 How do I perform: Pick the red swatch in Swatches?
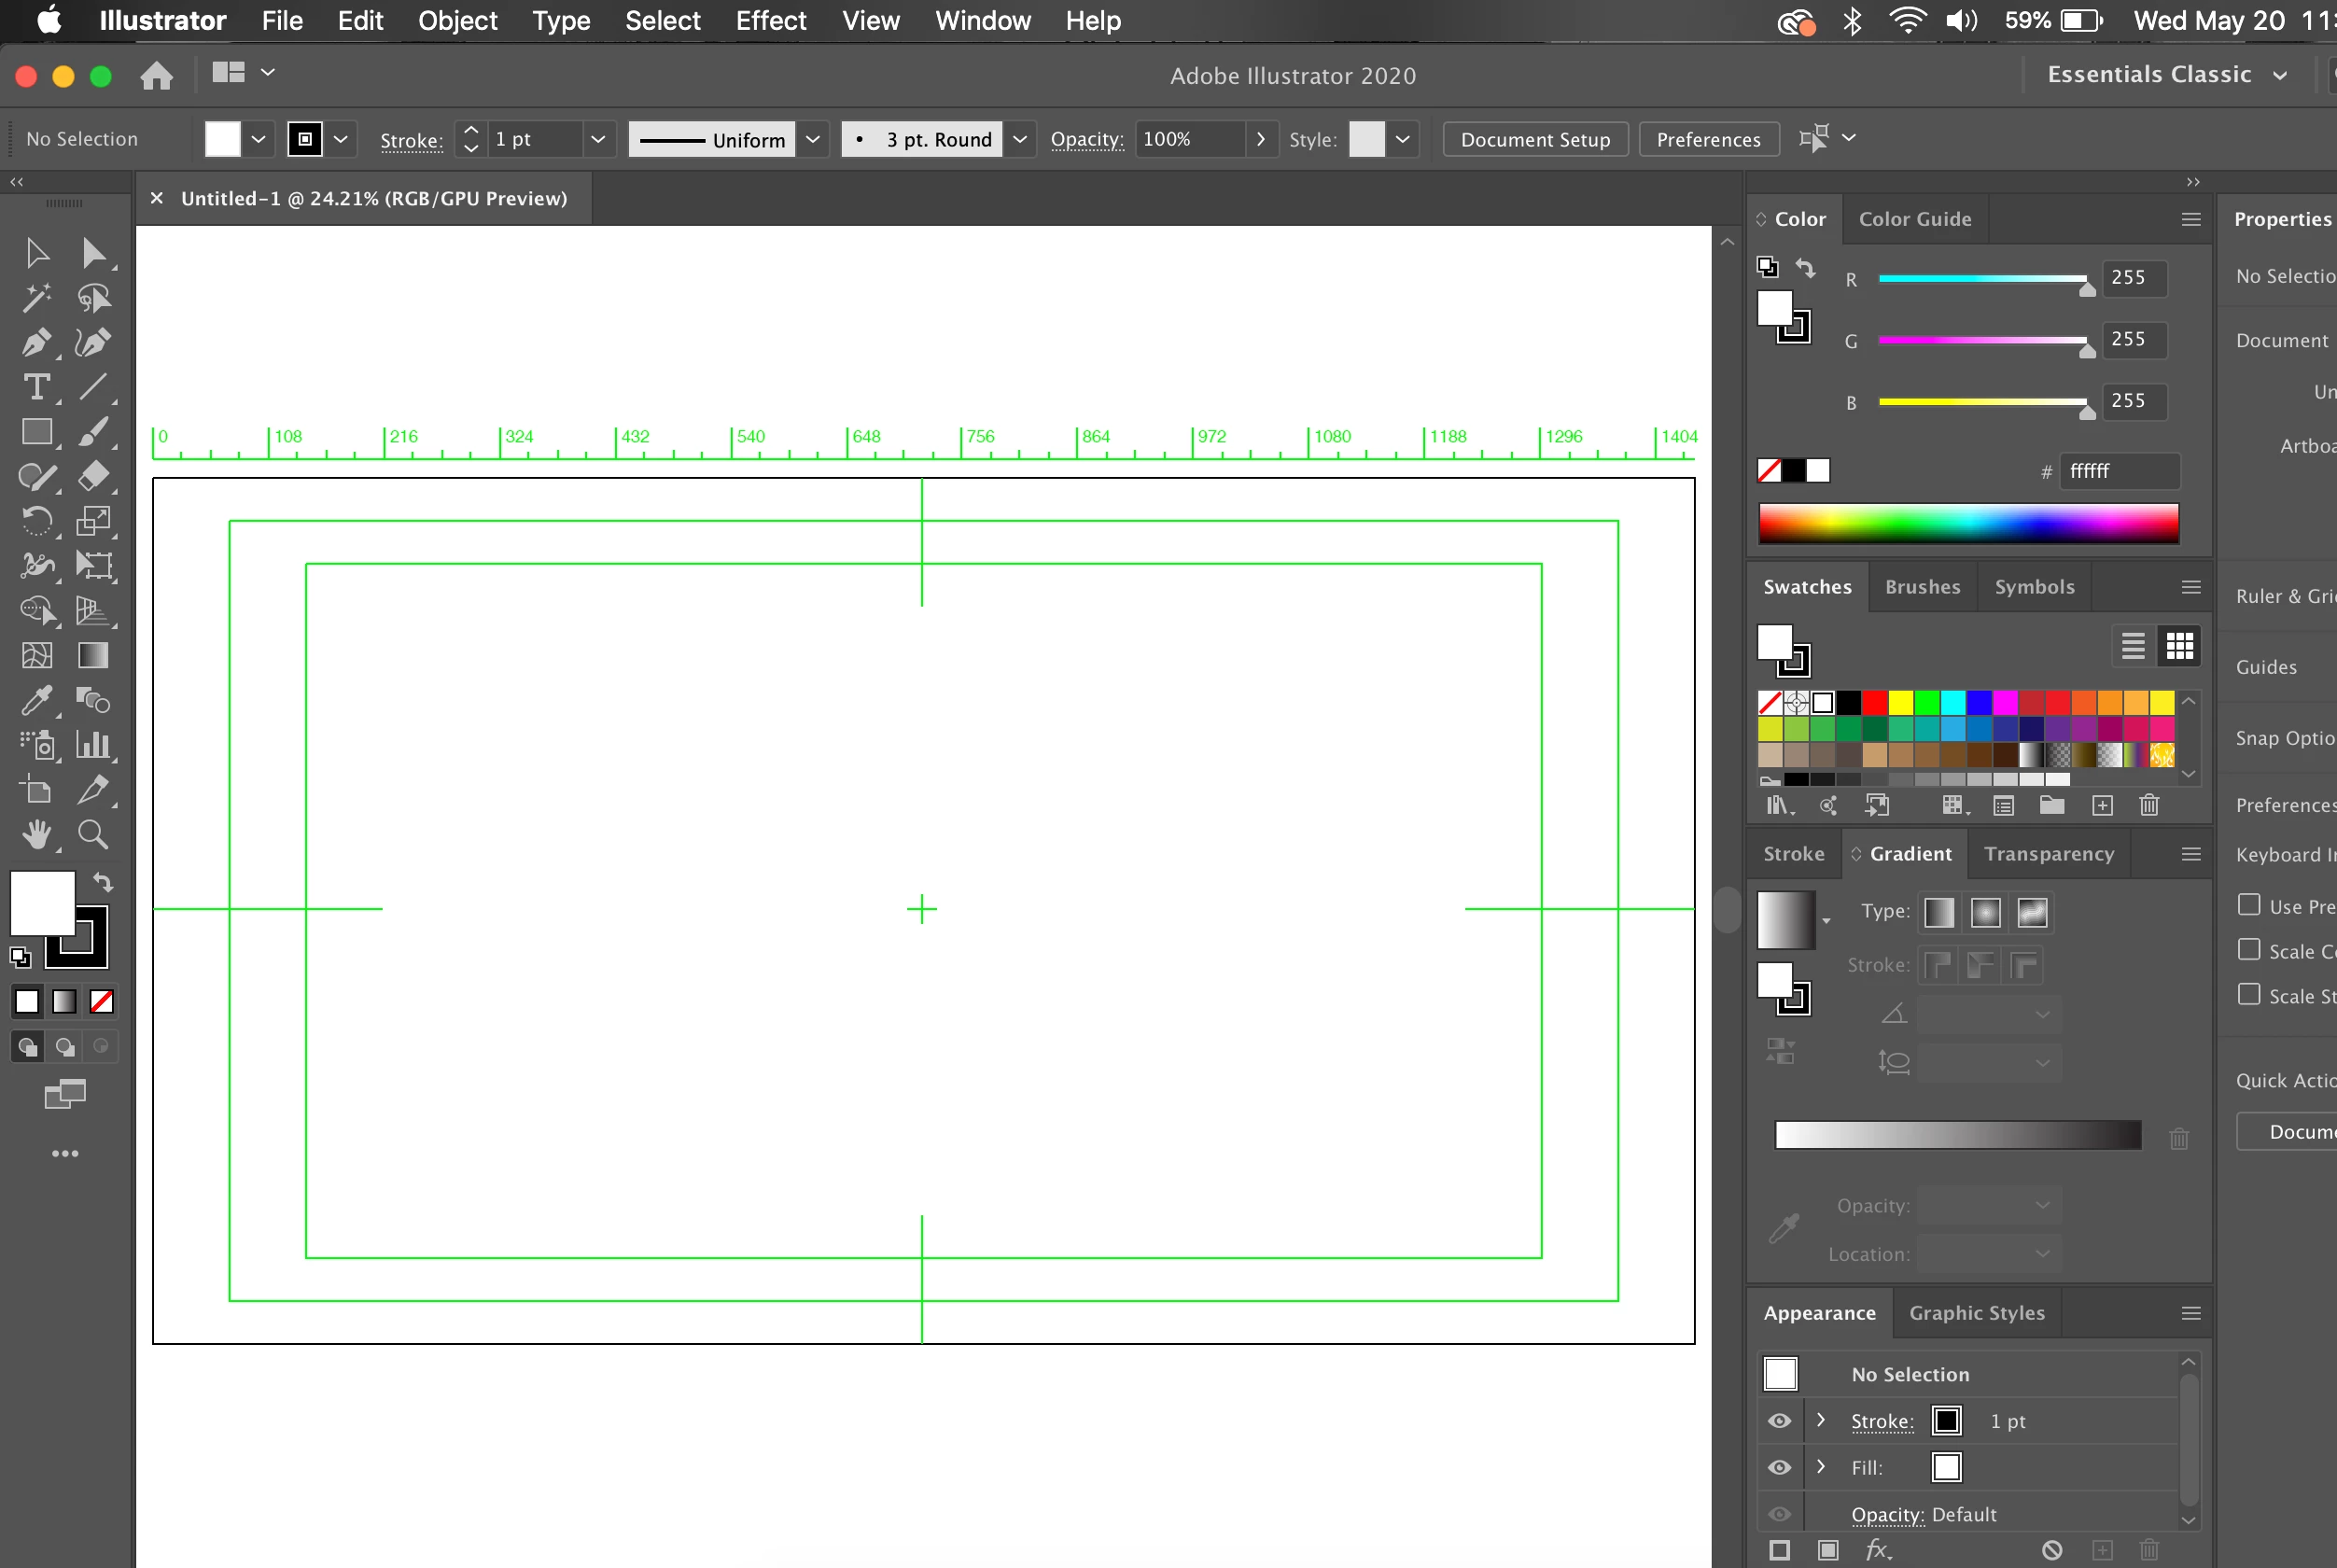point(1875,702)
